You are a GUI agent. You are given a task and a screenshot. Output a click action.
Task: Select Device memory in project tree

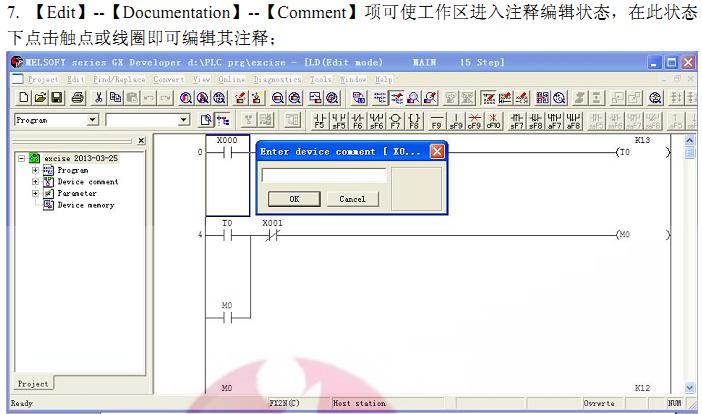point(85,205)
